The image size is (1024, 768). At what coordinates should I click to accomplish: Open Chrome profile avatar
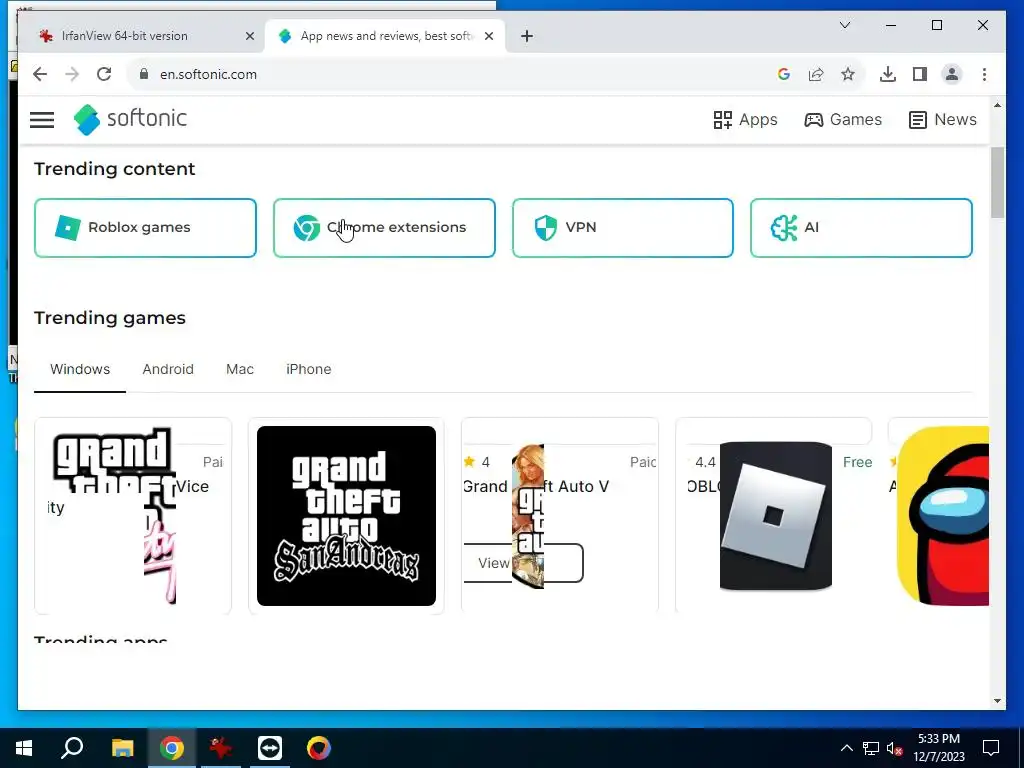tap(952, 74)
